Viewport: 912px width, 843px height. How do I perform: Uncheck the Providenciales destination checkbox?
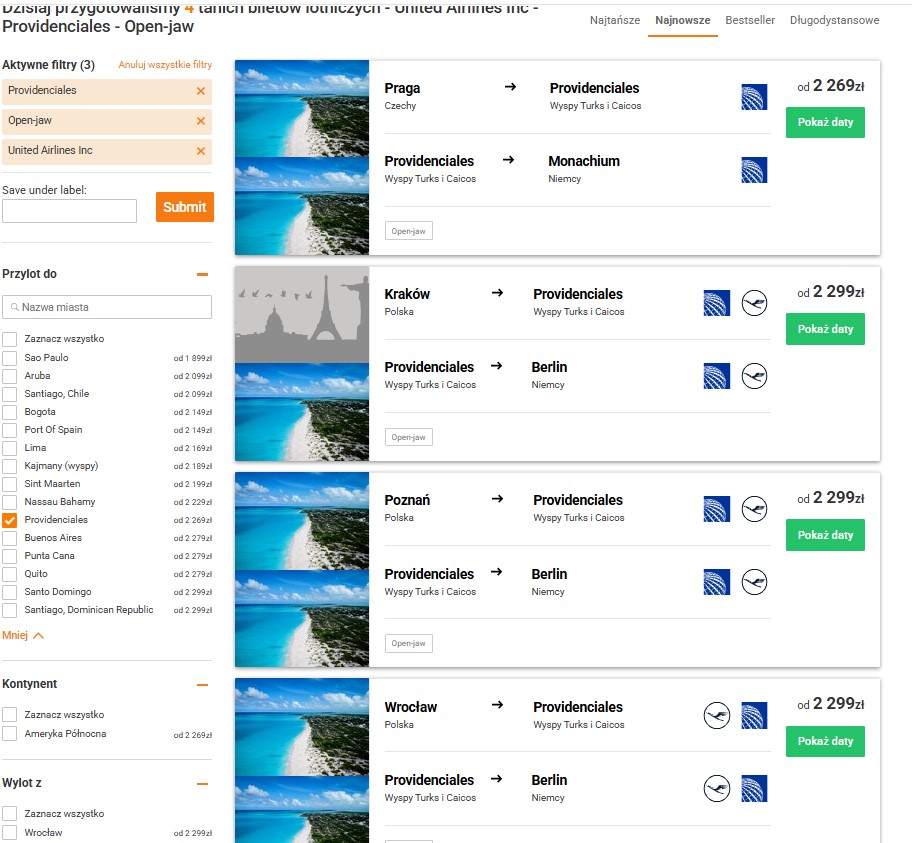click(9, 520)
